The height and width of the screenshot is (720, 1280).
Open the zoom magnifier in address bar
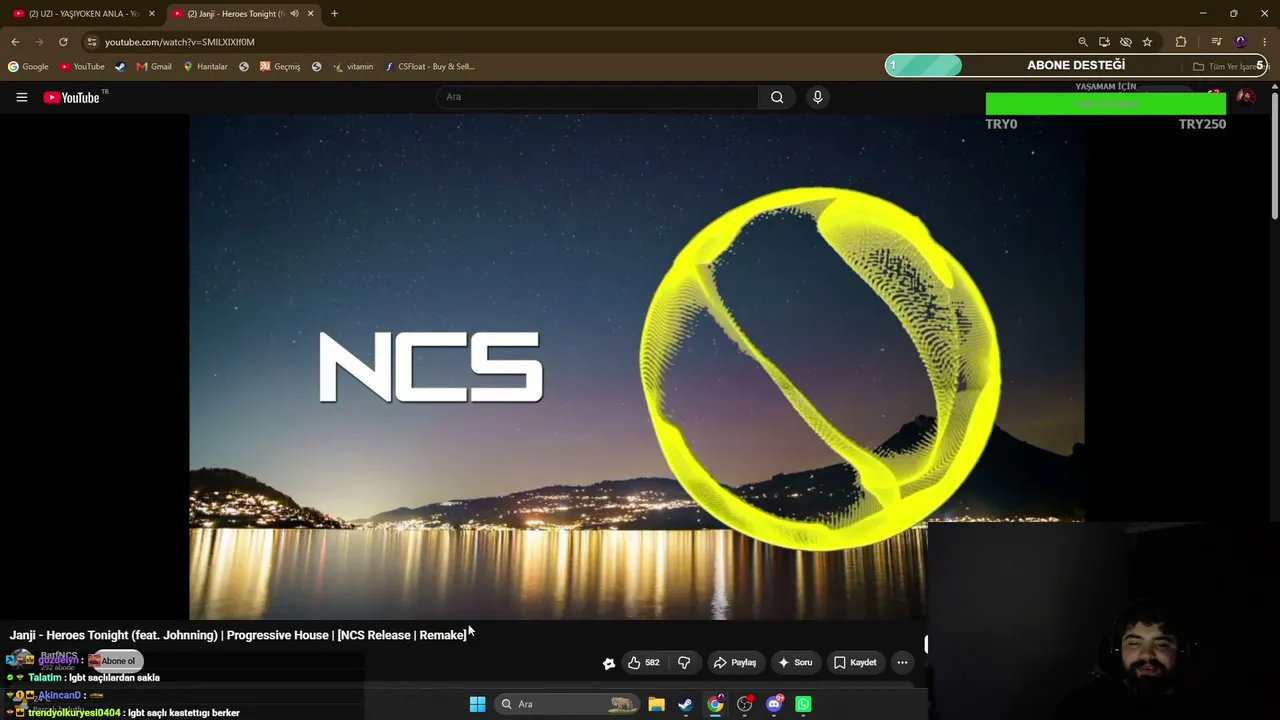click(x=1082, y=42)
